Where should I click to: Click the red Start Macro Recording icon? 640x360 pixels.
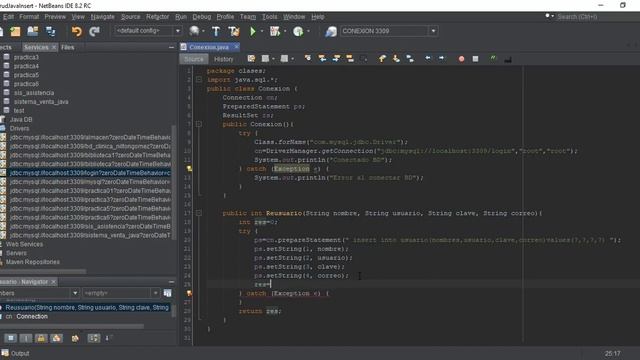(461, 59)
